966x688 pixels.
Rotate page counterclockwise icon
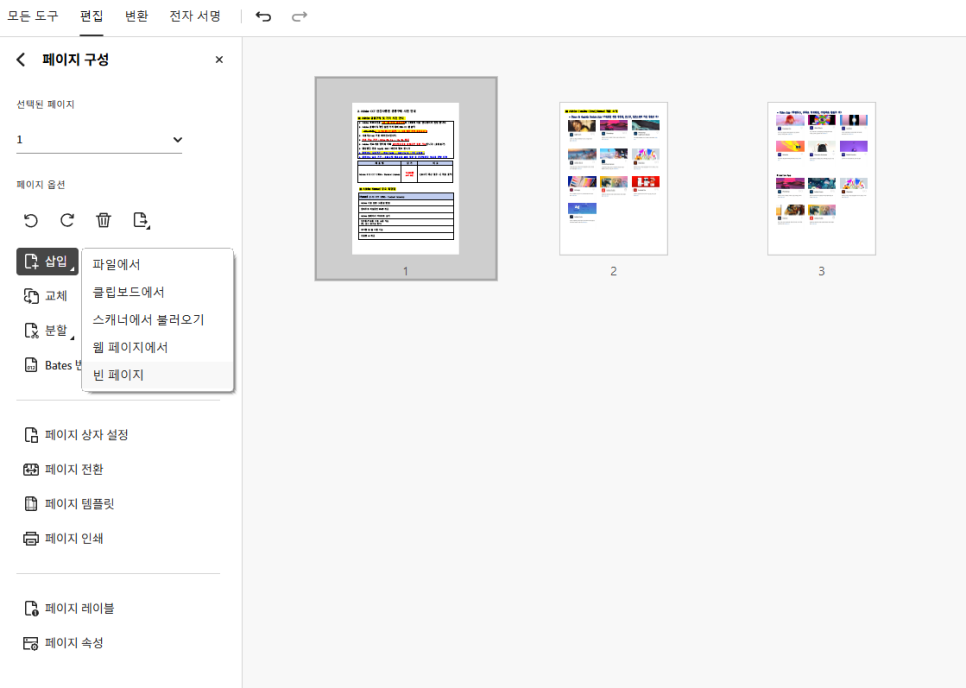coord(31,220)
